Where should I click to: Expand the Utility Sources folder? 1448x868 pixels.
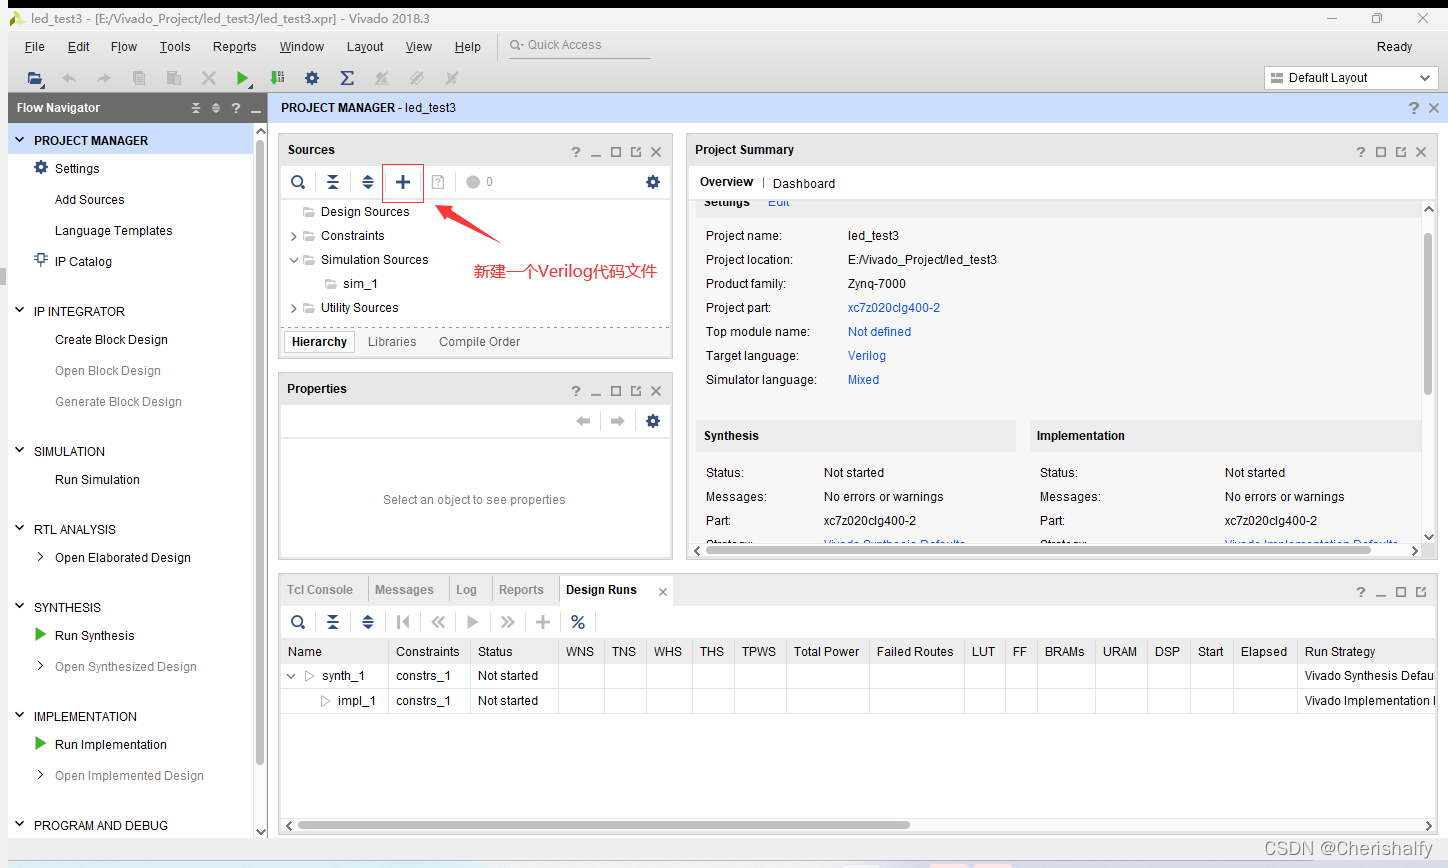coord(294,308)
